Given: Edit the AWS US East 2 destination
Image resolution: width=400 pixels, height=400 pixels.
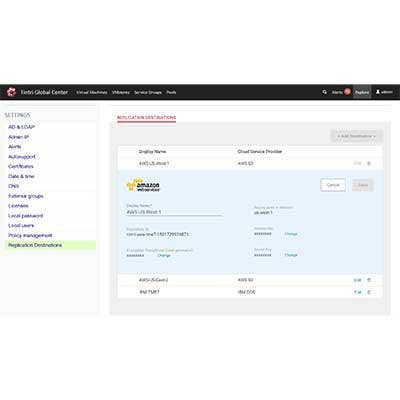Looking at the screenshot, I should click(x=357, y=280).
